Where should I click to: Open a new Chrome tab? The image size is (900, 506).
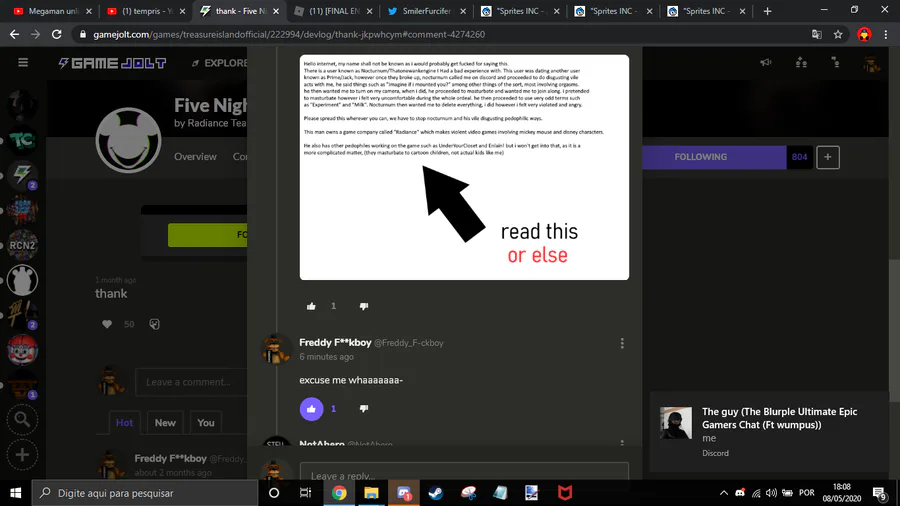click(x=767, y=11)
